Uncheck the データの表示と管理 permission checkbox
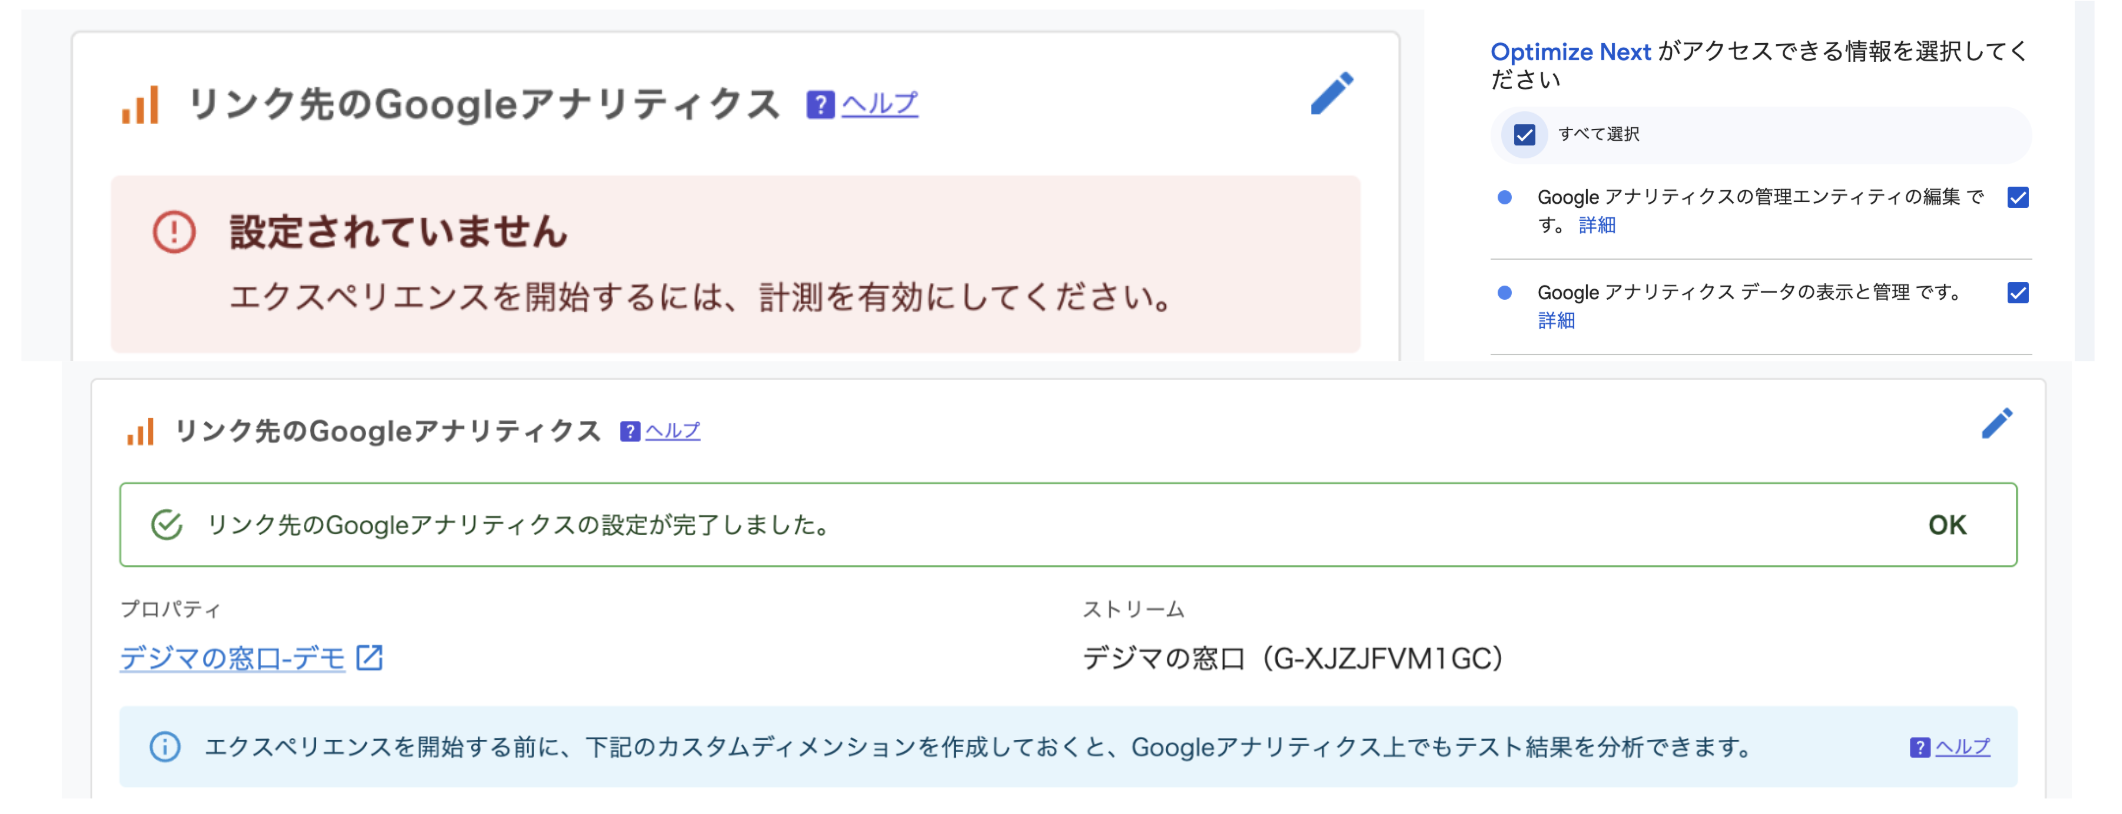 click(x=2018, y=293)
